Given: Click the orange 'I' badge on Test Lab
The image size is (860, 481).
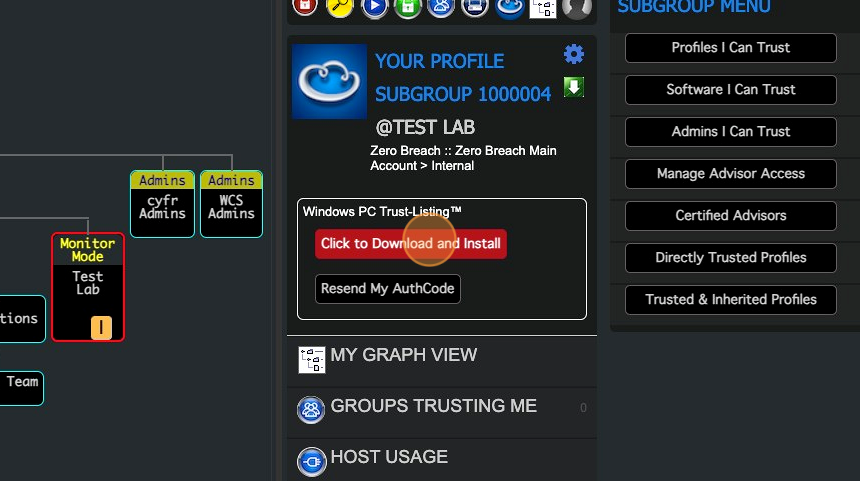Looking at the screenshot, I should click(101, 327).
